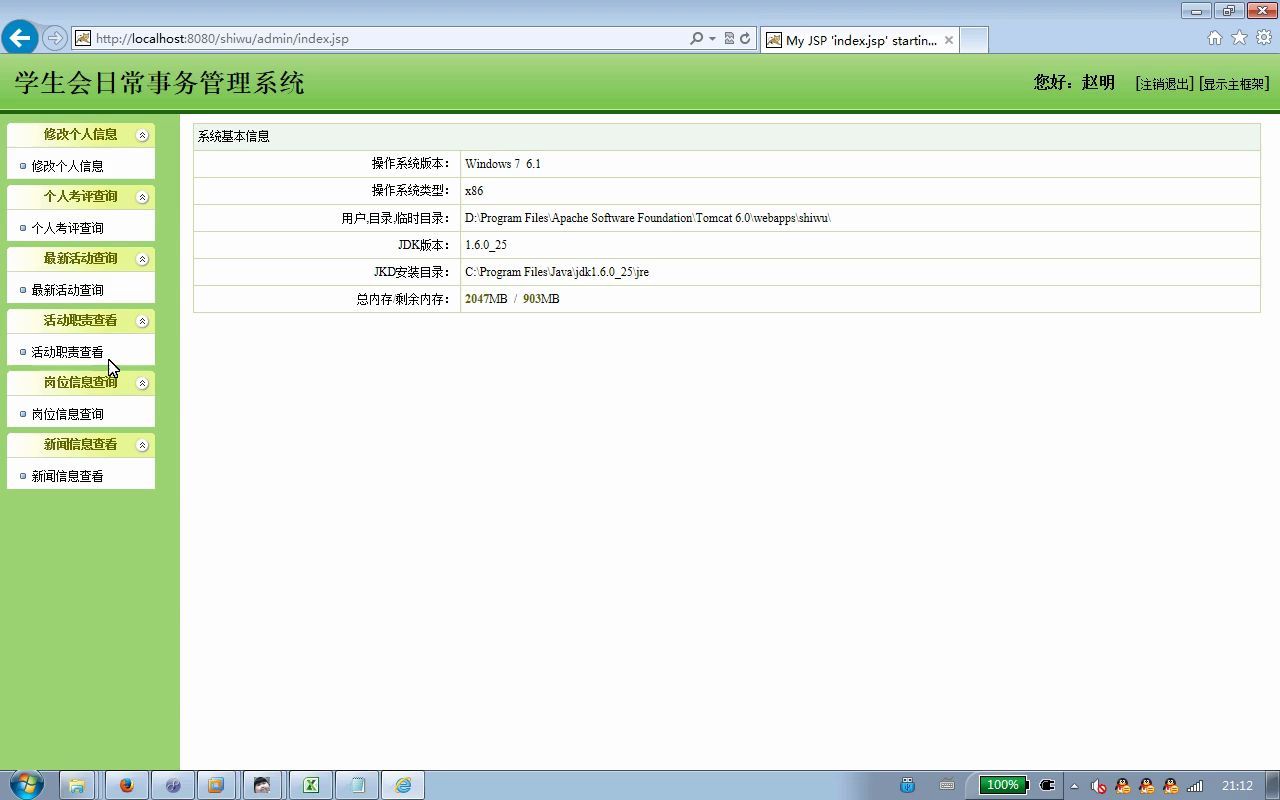Click the network signal icon in the tray

[1195, 786]
